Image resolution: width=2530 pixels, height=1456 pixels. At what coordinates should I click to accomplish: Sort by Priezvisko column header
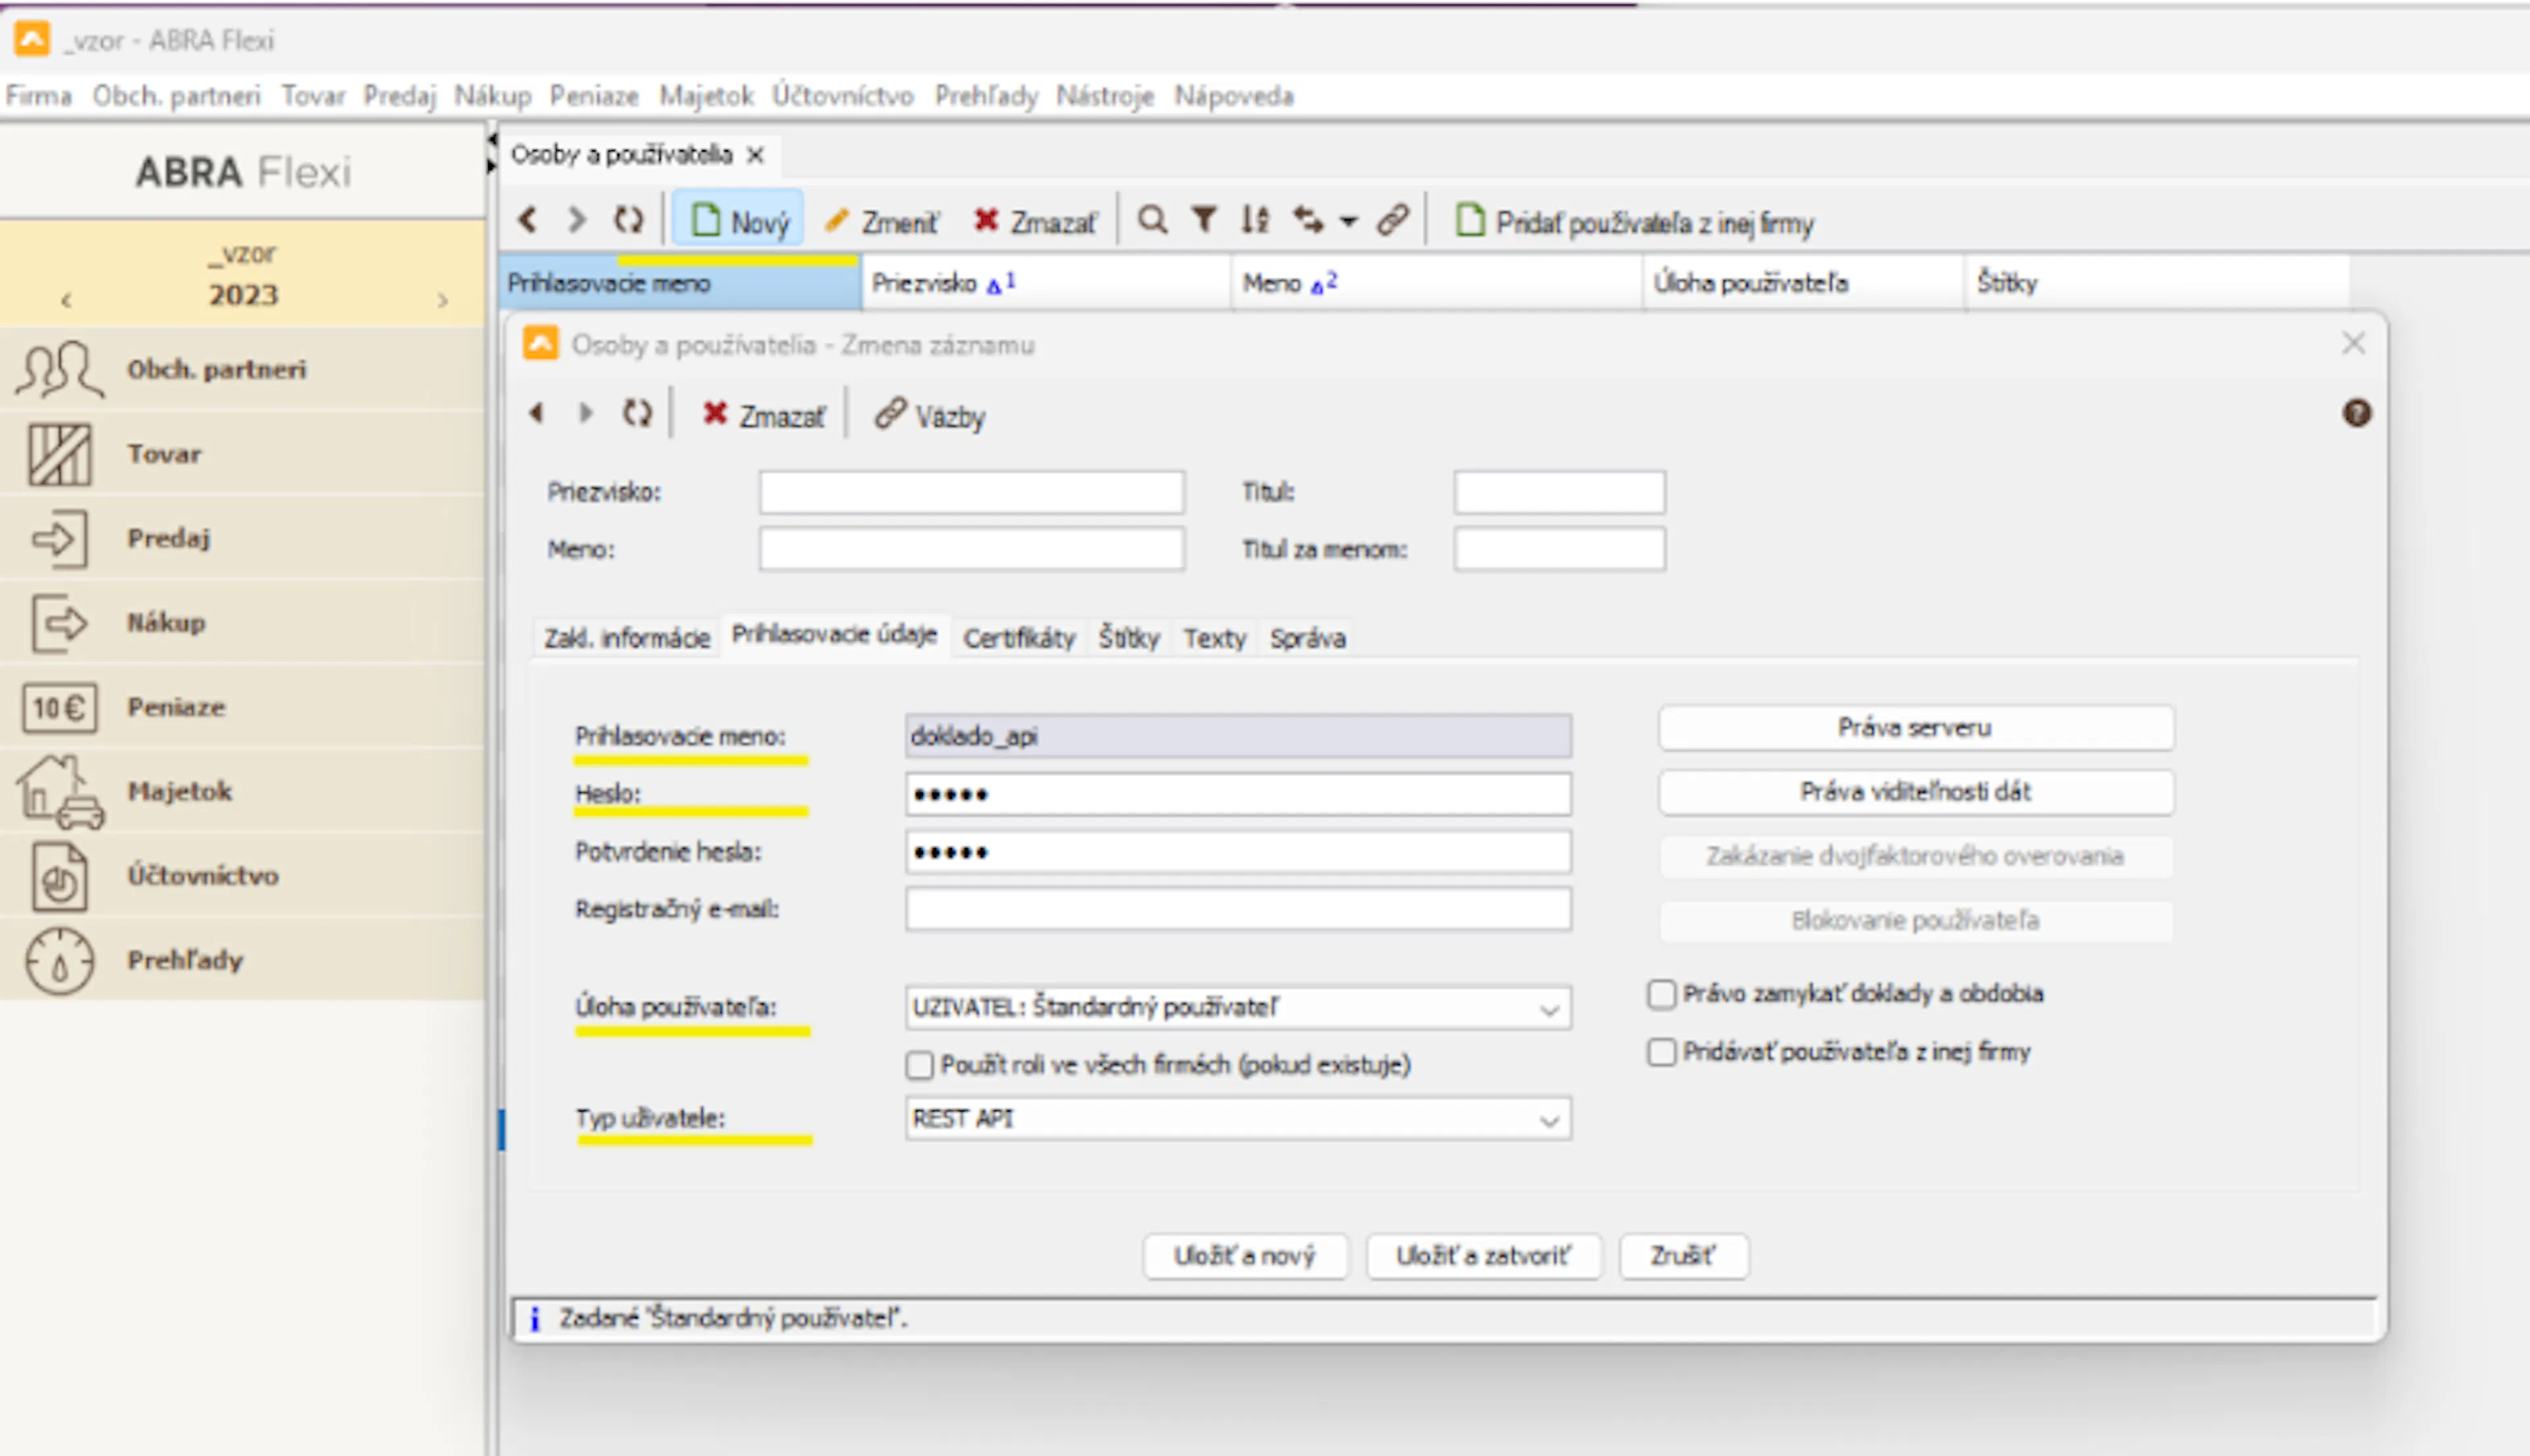pyautogui.click(x=1045, y=283)
